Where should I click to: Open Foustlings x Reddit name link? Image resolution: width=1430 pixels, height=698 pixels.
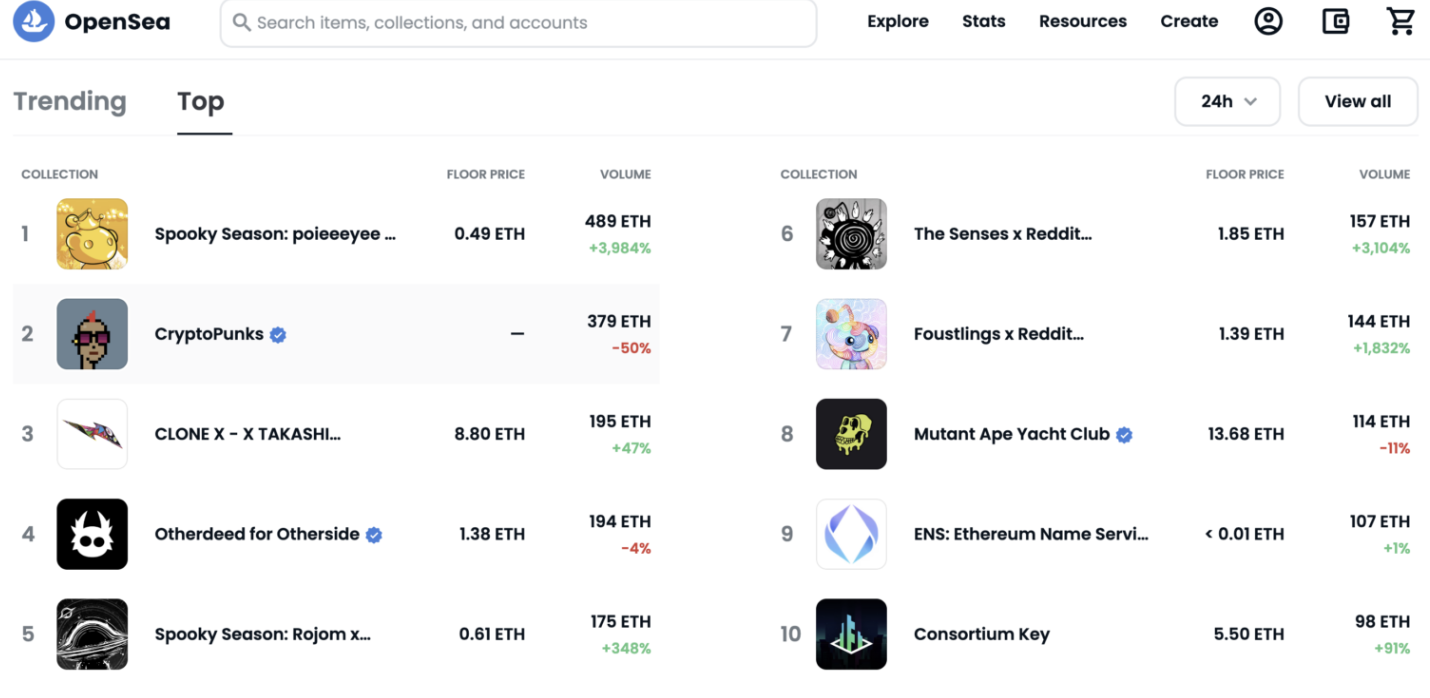pyautogui.click(x=999, y=334)
